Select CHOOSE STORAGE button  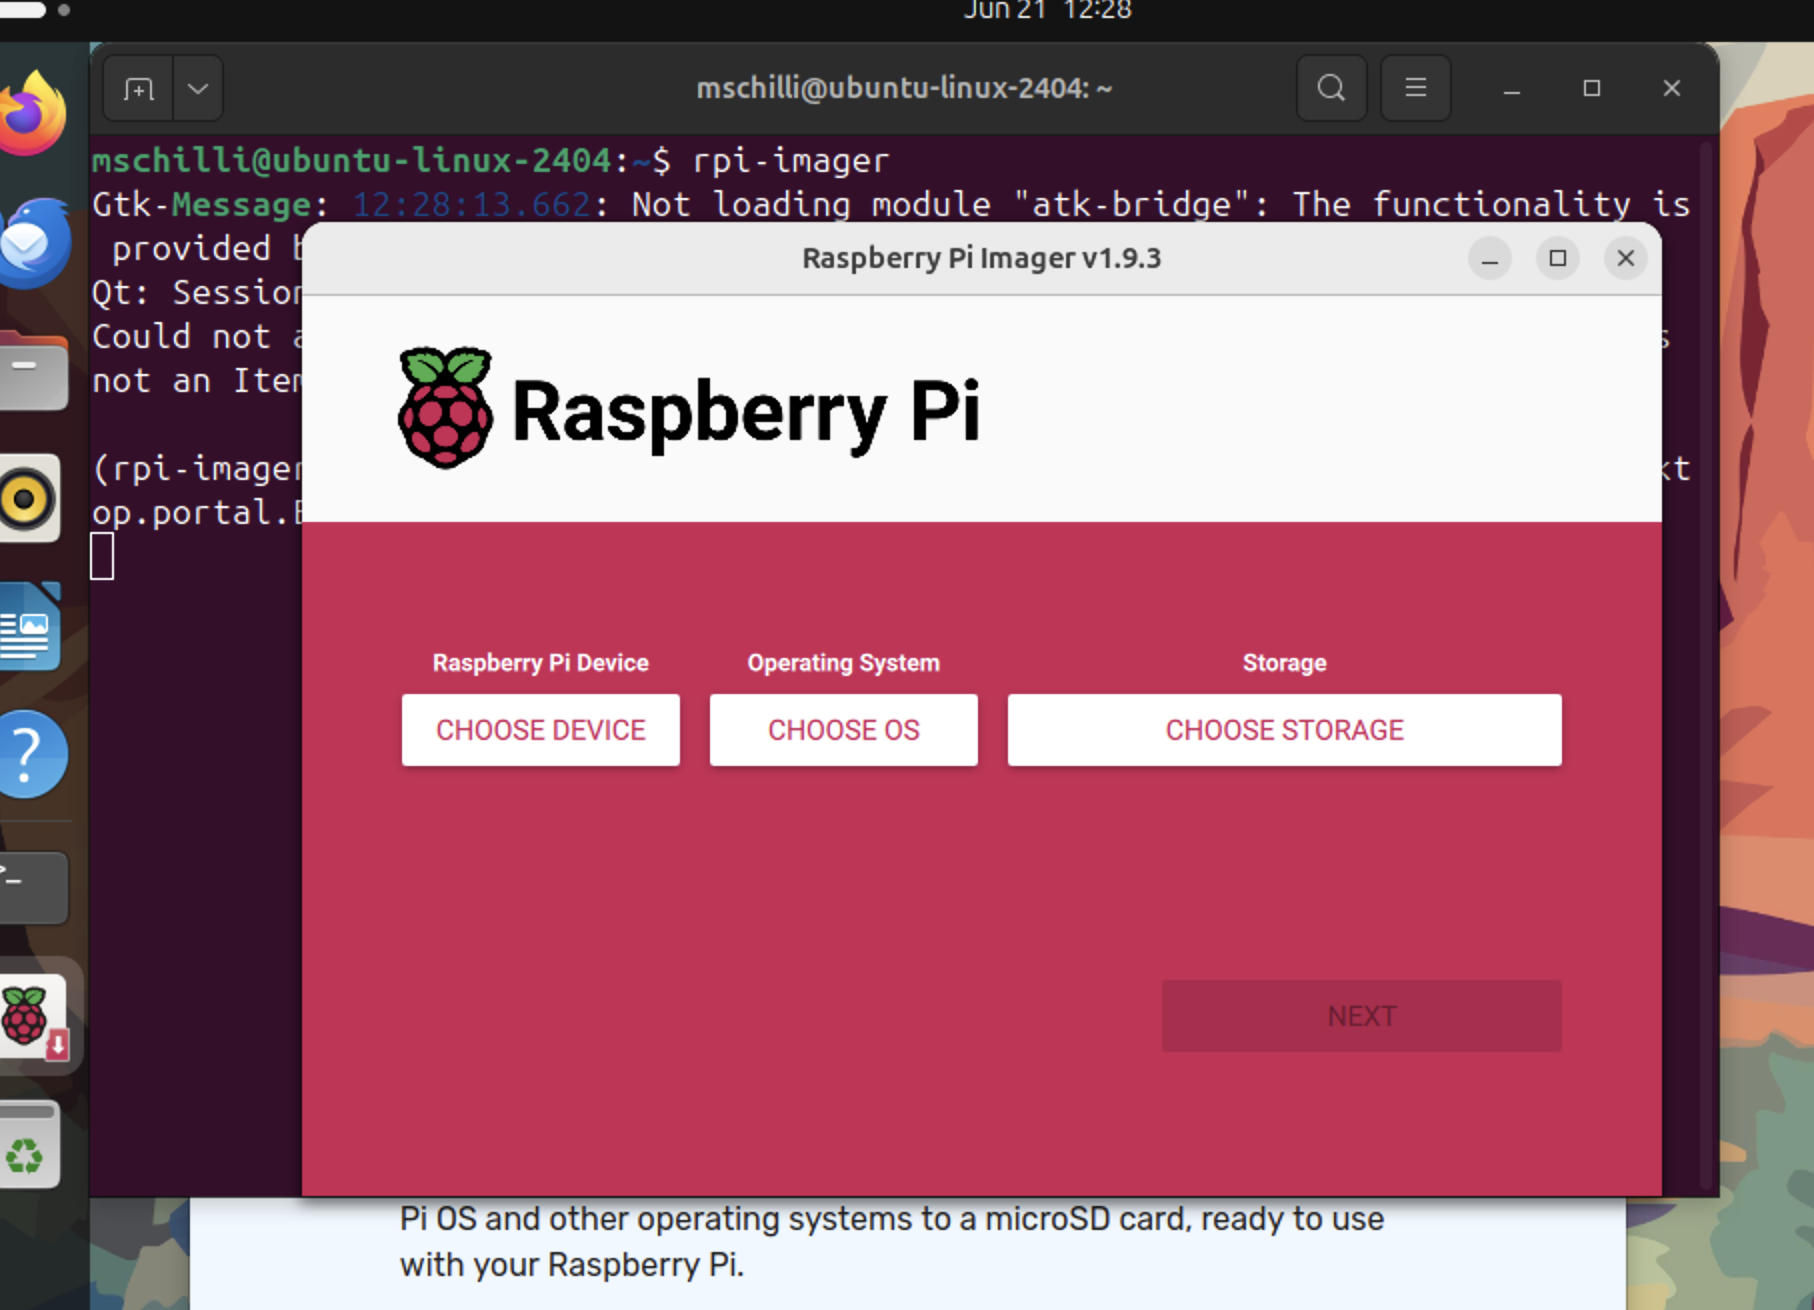[x=1284, y=730]
